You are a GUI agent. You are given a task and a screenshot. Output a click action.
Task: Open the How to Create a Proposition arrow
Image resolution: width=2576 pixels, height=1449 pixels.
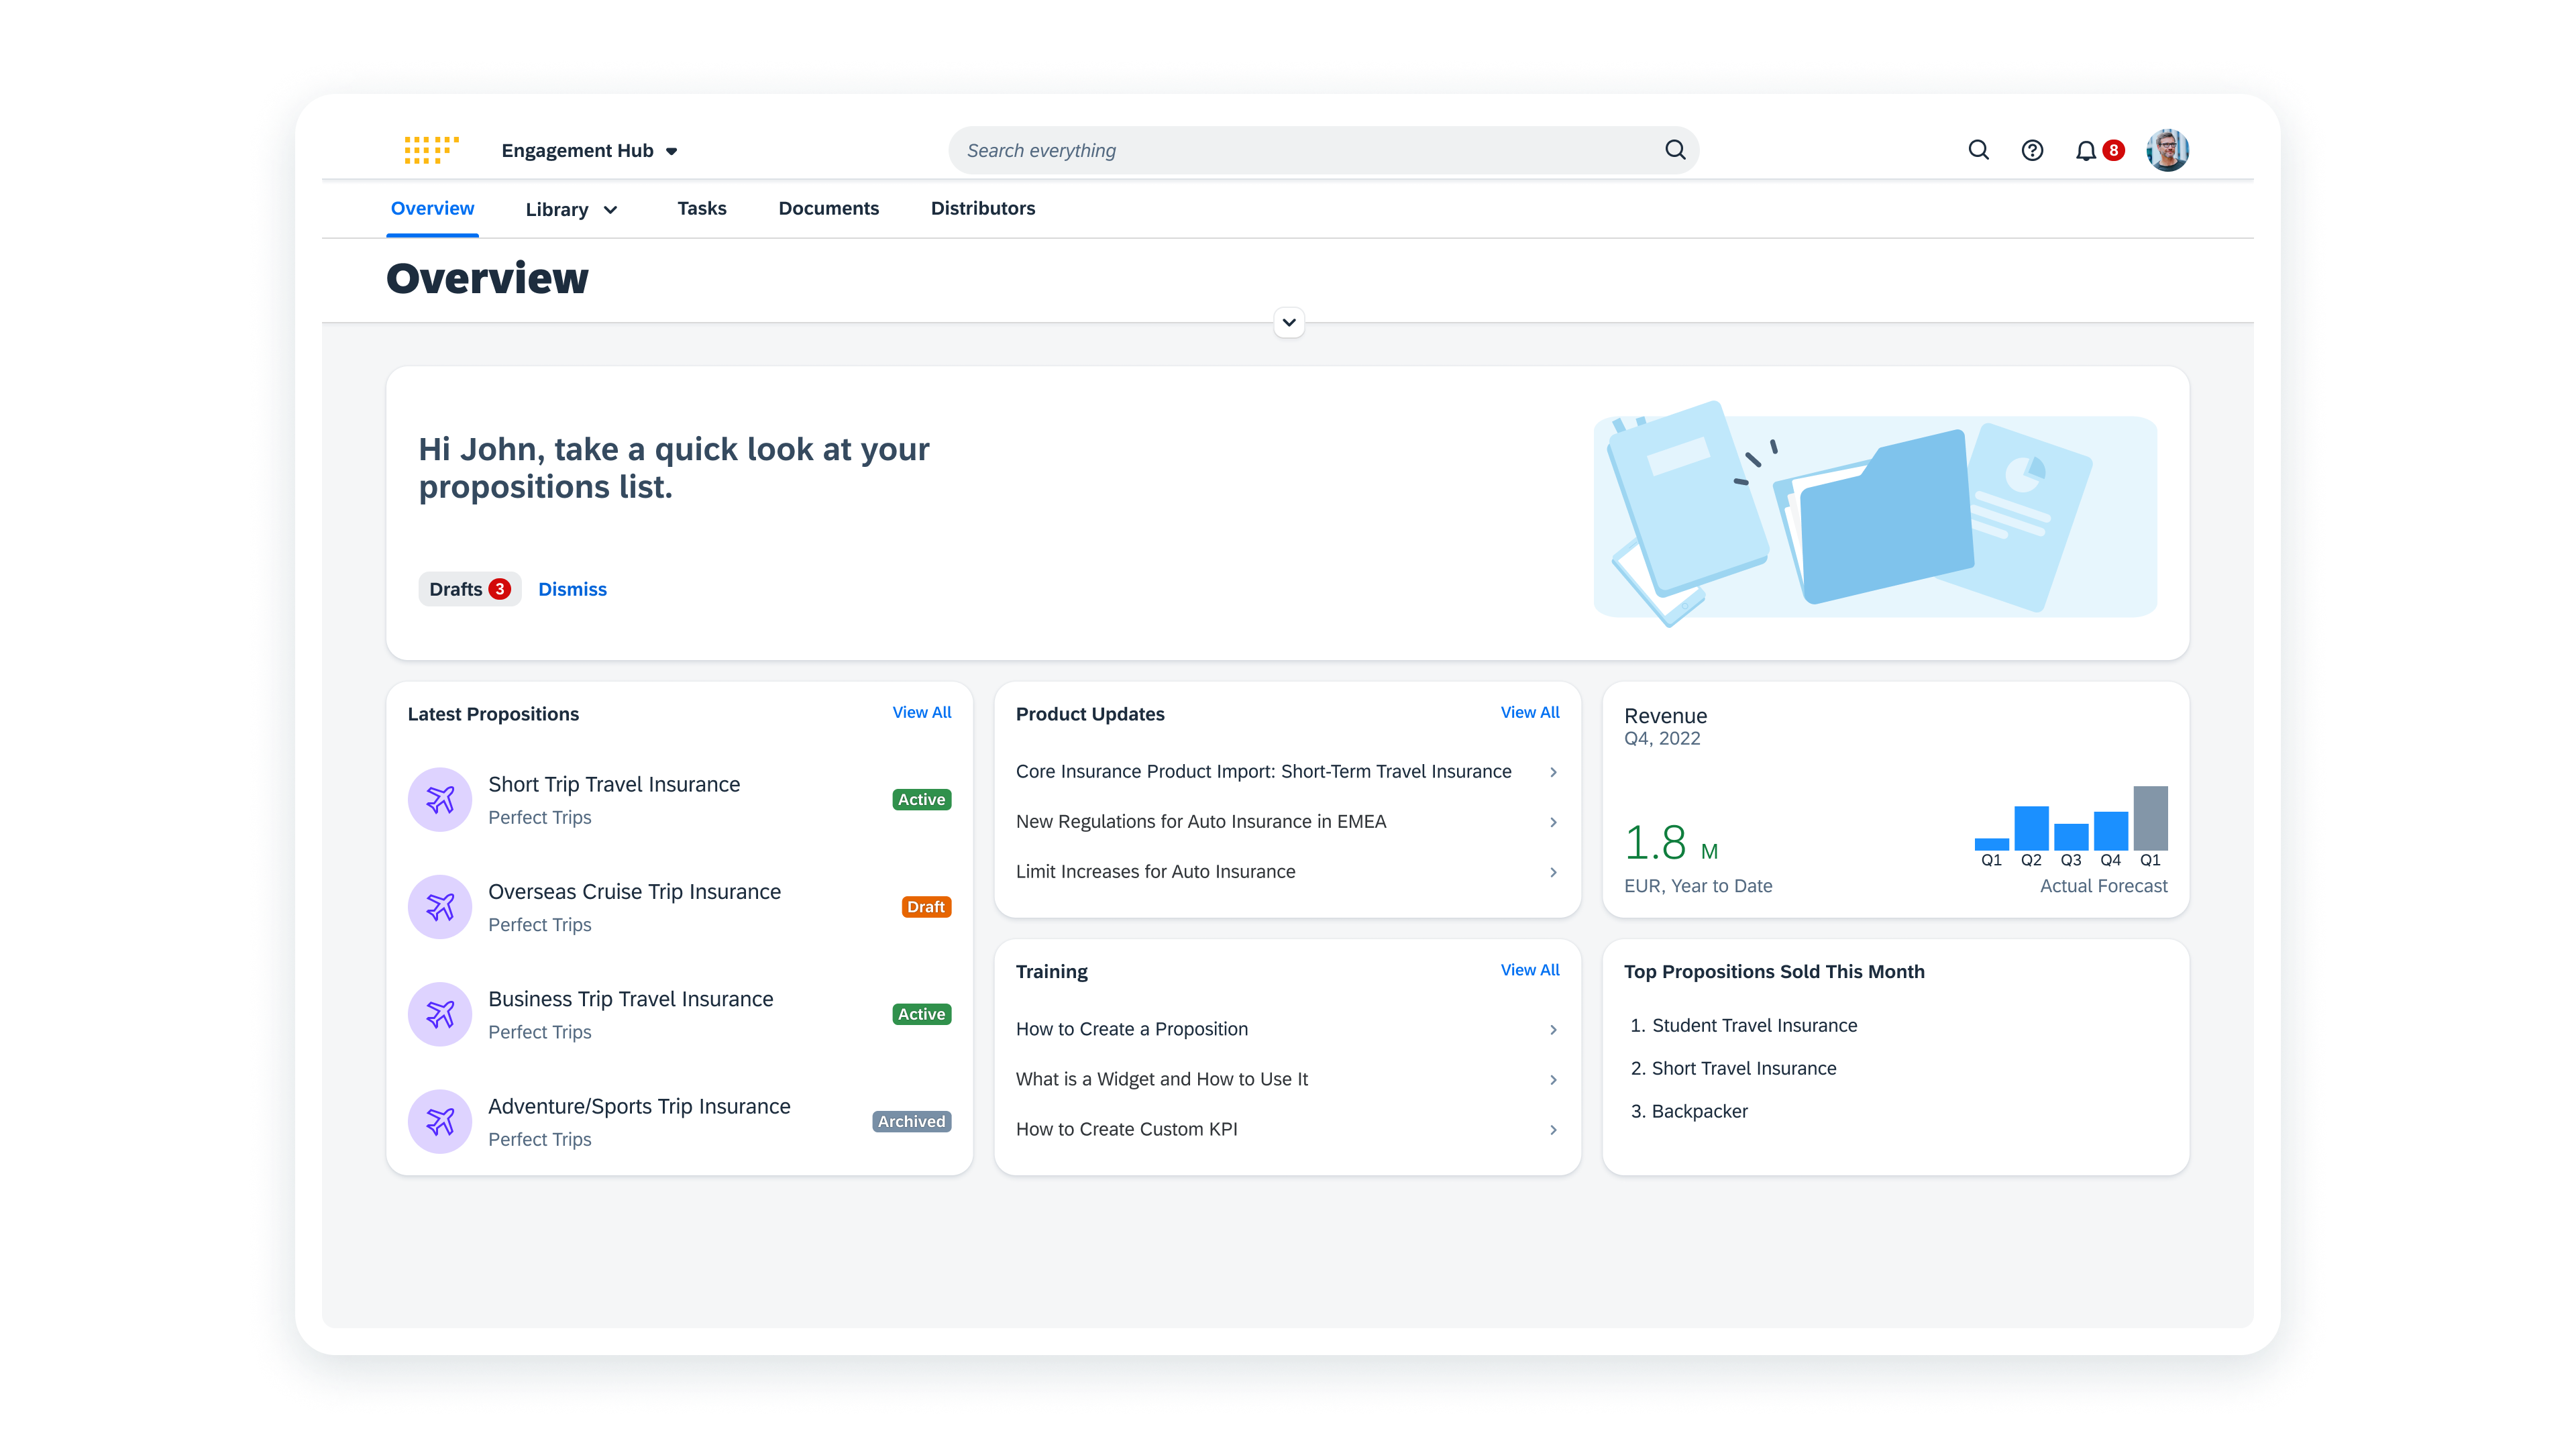(1553, 1030)
